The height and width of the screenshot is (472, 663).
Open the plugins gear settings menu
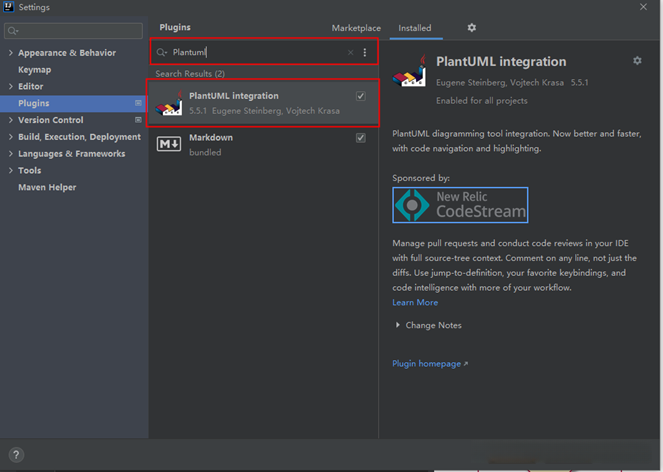click(x=472, y=28)
